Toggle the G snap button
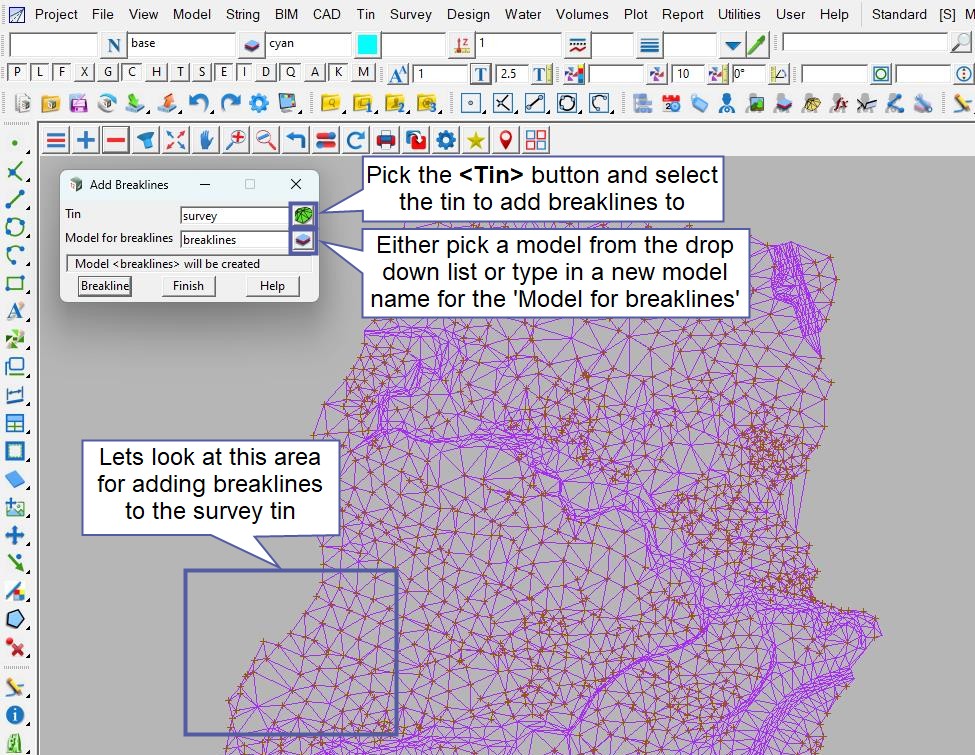This screenshot has width=975, height=755. point(107,72)
